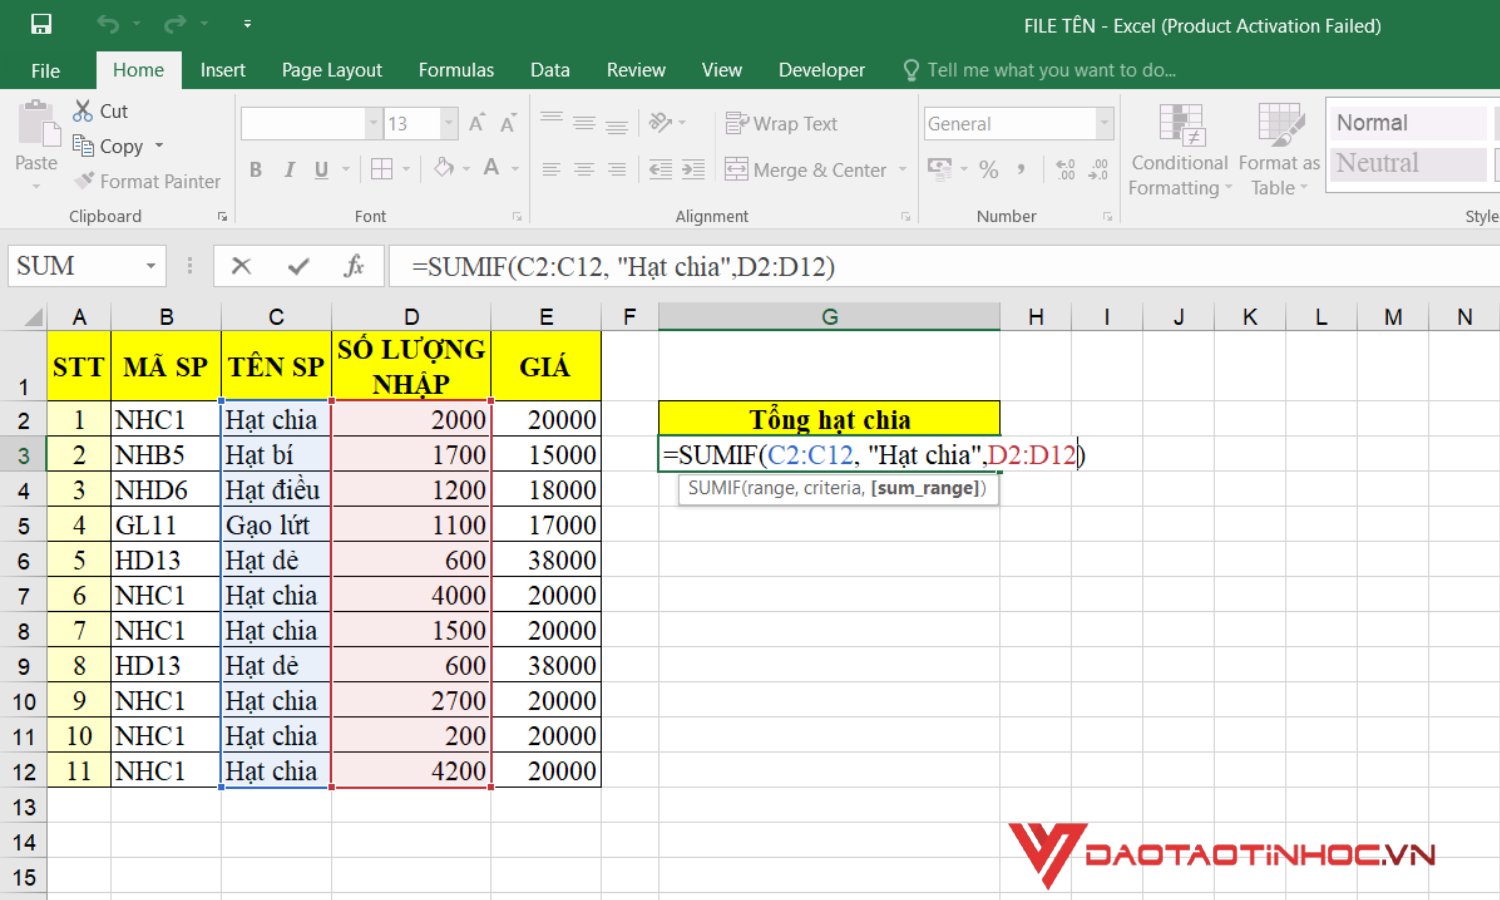
Task: Open the Developer tab
Action: click(x=822, y=70)
